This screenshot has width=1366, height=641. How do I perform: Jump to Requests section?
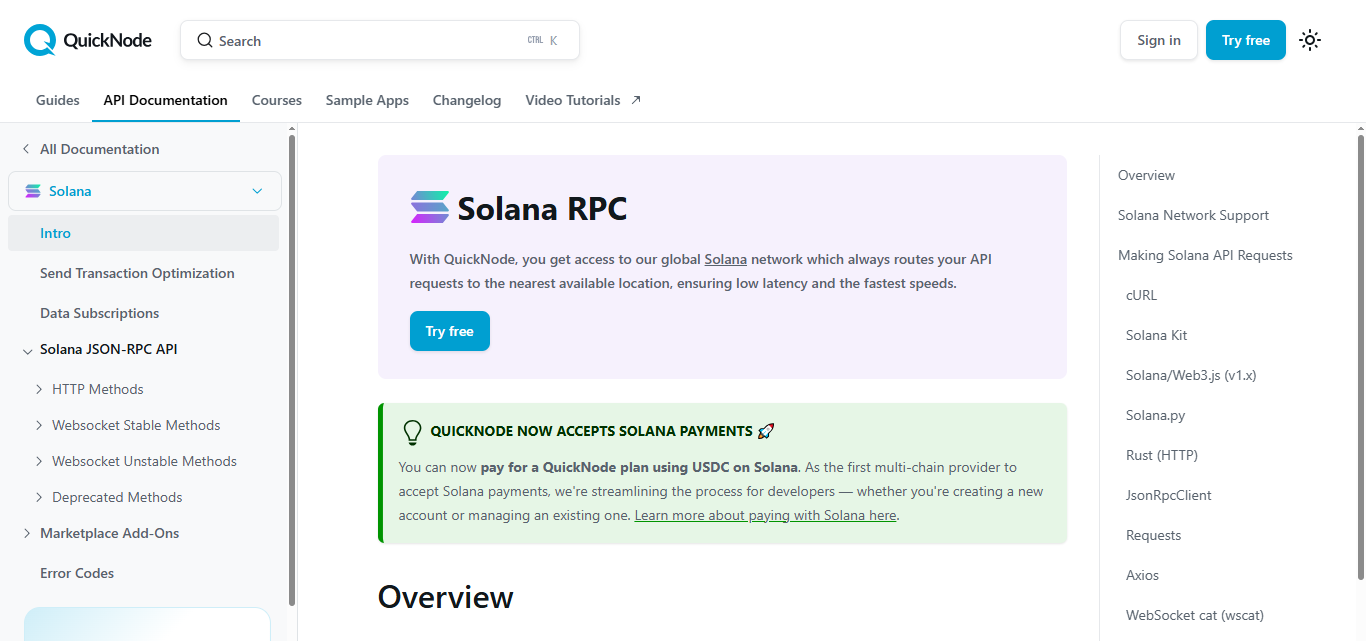(1153, 535)
